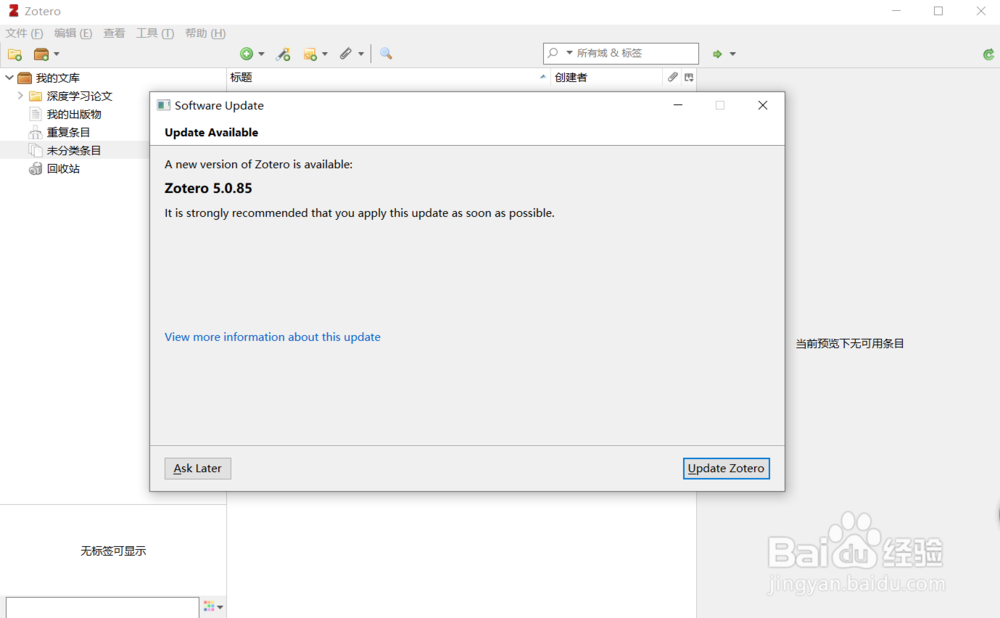Open the 文件 (F) menu
The image size is (1000, 618).
[x=24, y=33]
